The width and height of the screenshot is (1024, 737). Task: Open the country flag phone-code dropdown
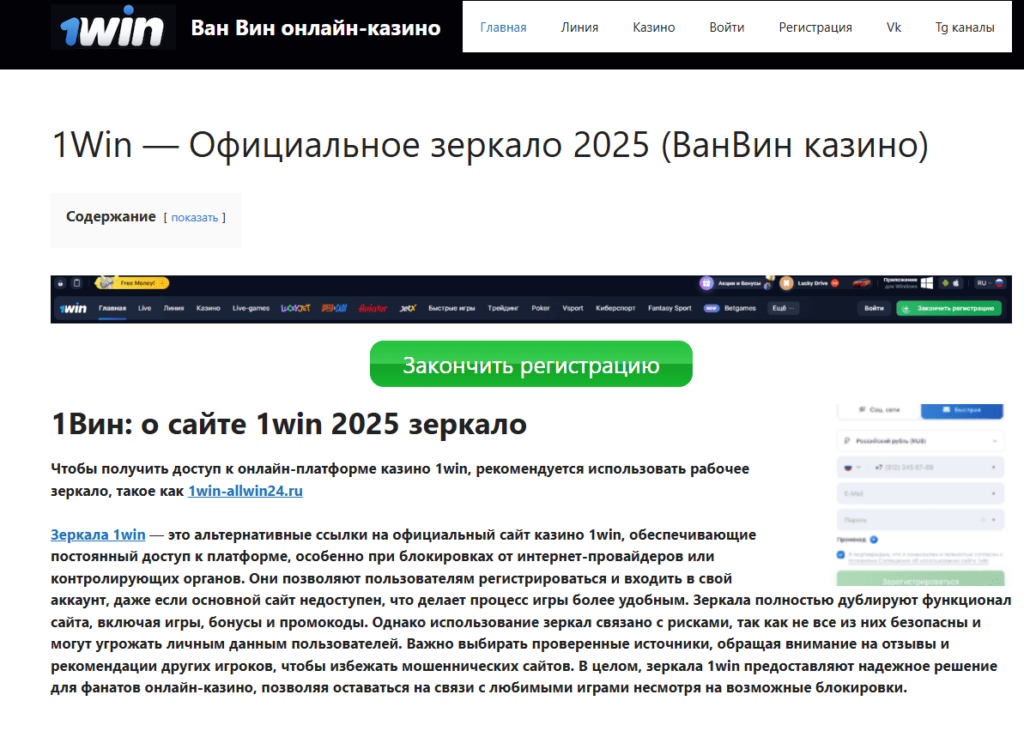[852, 467]
